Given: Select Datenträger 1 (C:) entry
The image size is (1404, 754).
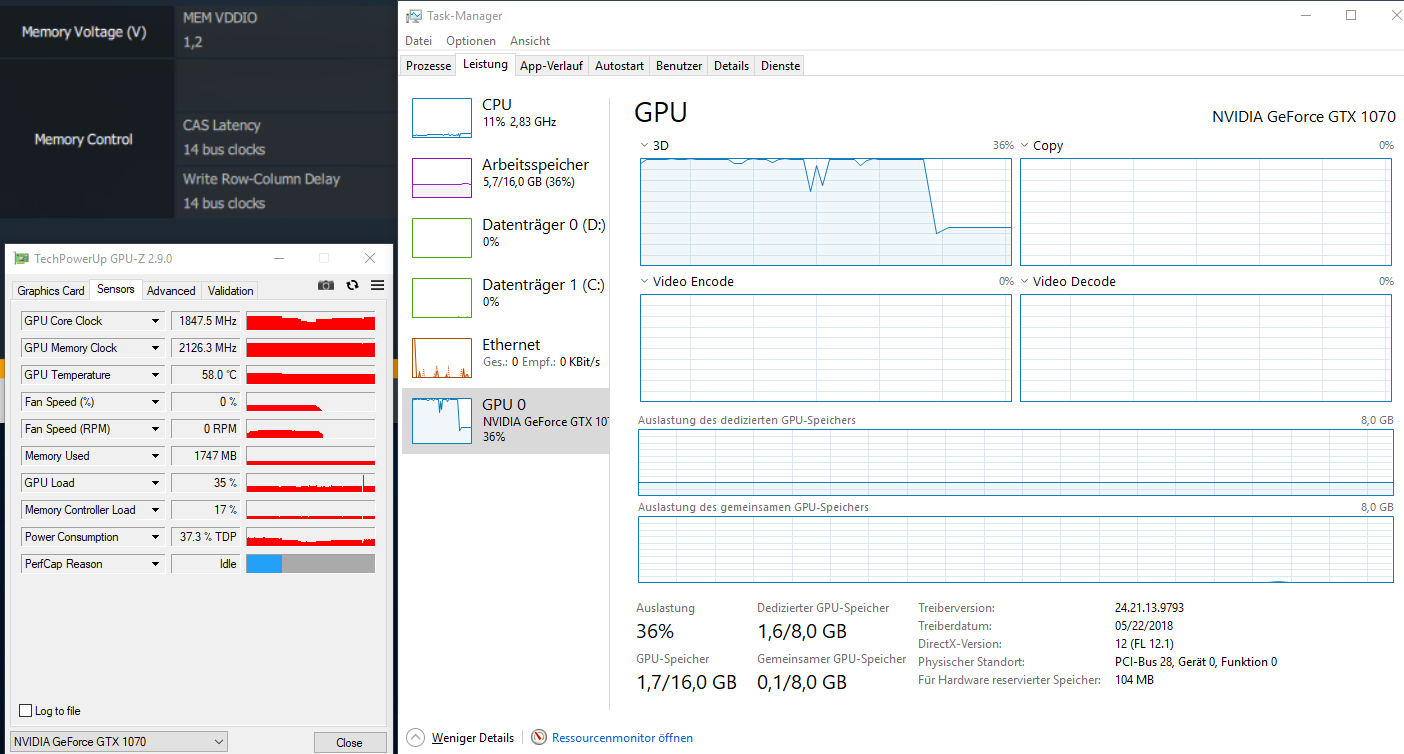Looking at the screenshot, I should tap(506, 298).
